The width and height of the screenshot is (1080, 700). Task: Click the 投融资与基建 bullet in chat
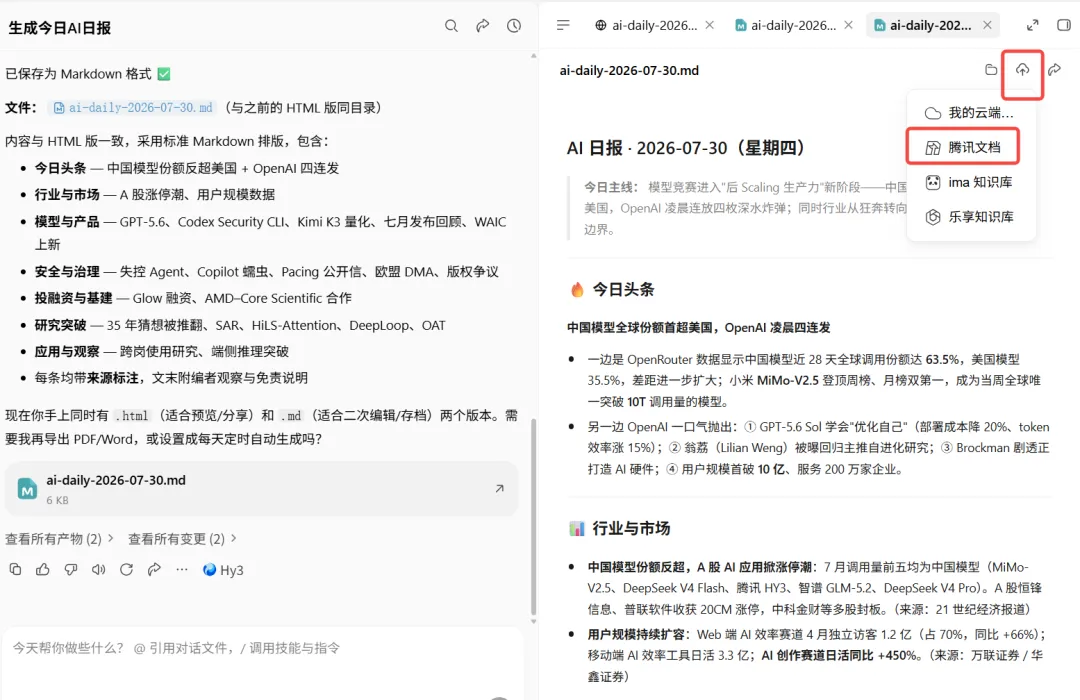point(193,298)
